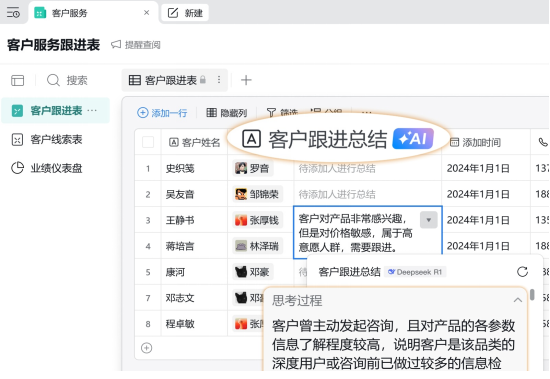Click the 提醒查阅 reminder link

point(136,45)
